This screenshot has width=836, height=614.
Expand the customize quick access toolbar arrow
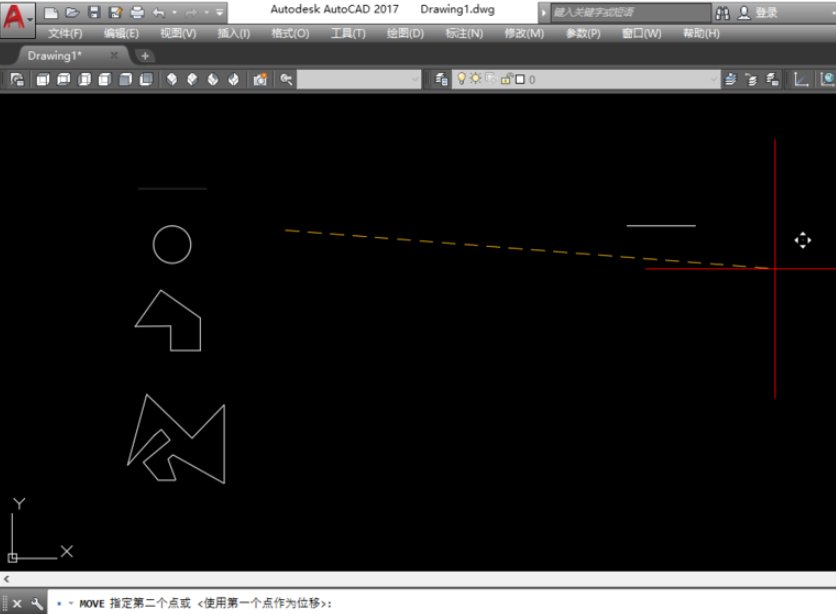(220, 12)
